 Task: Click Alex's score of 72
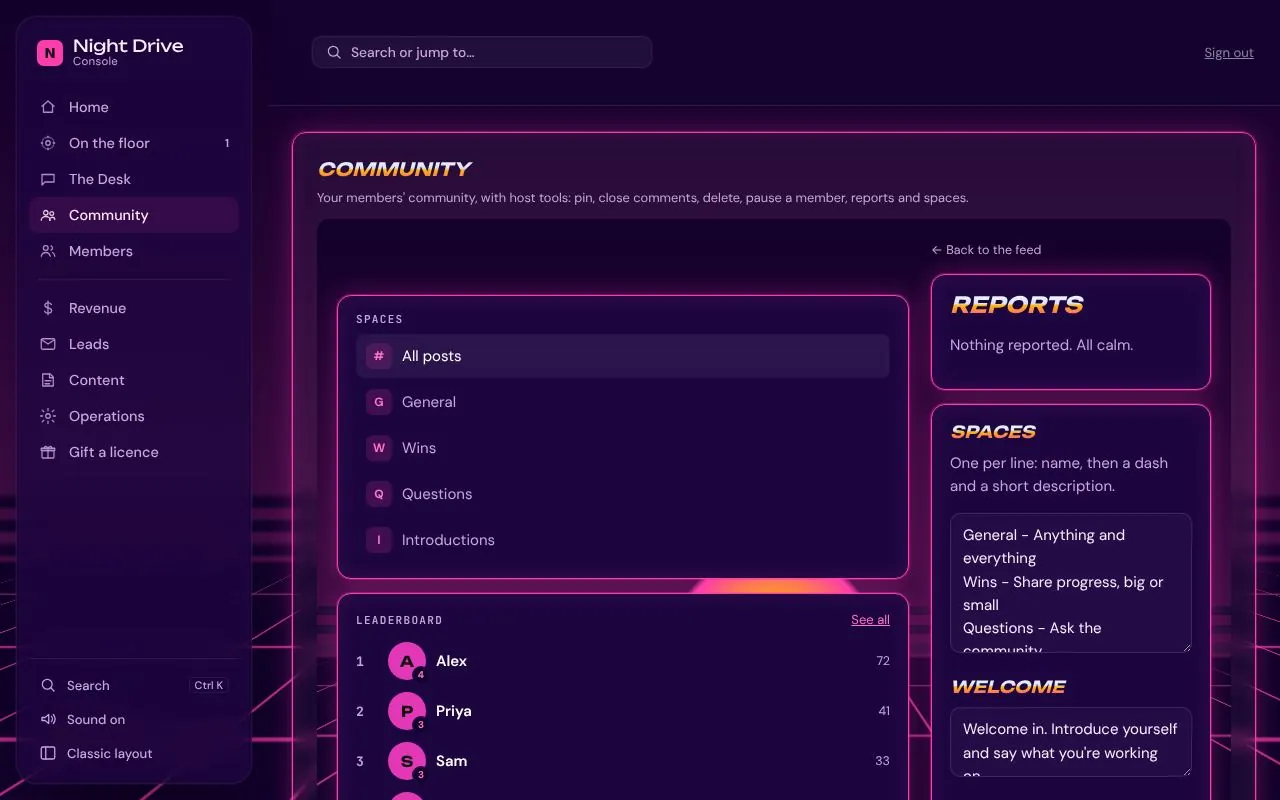[883, 661]
